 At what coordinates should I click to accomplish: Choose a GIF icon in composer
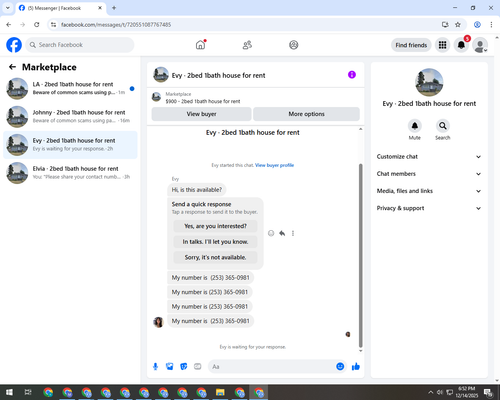(x=198, y=367)
